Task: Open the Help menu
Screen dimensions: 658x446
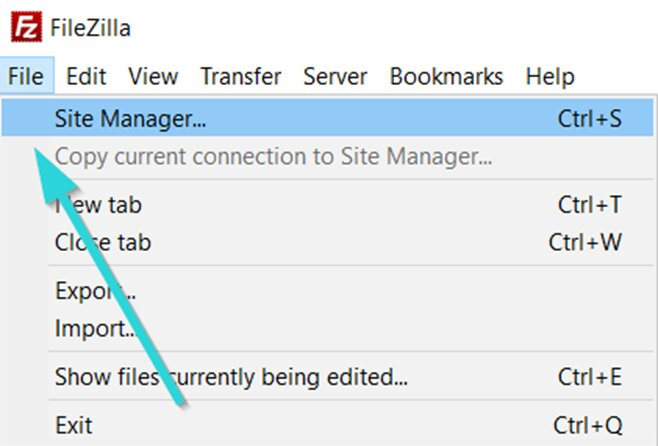Action: click(550, 77)
